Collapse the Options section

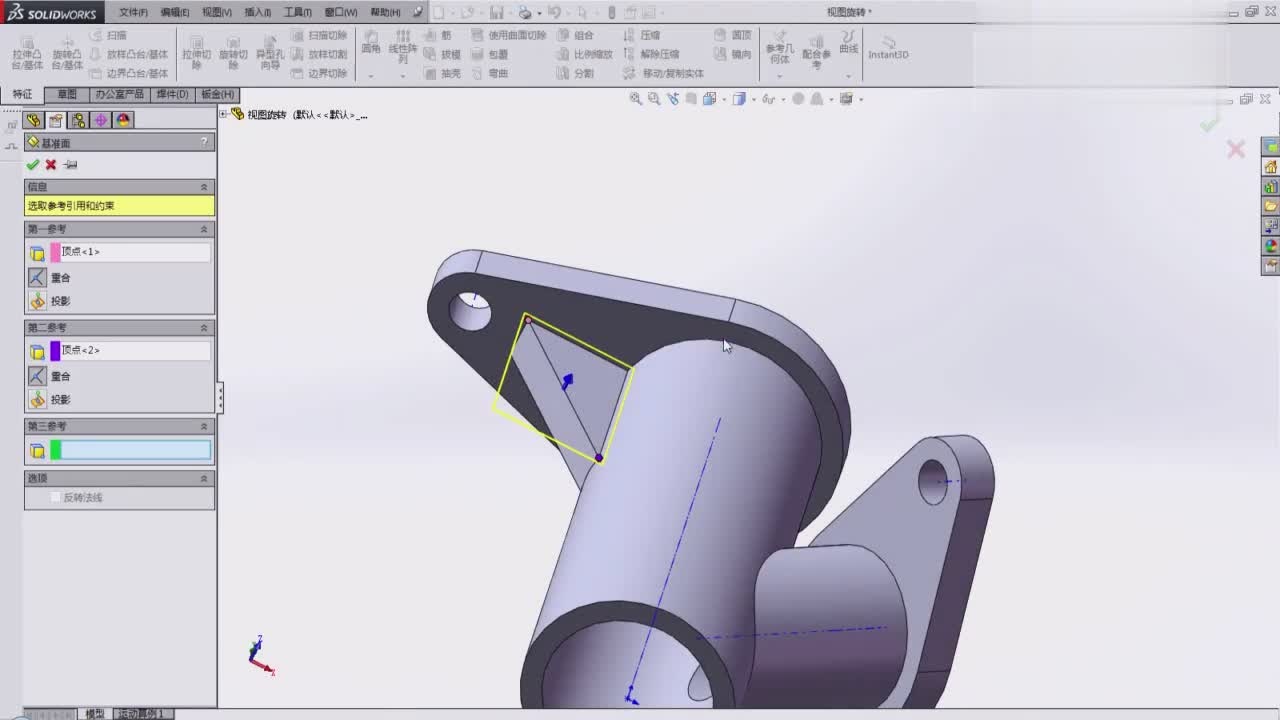point(204,478)
